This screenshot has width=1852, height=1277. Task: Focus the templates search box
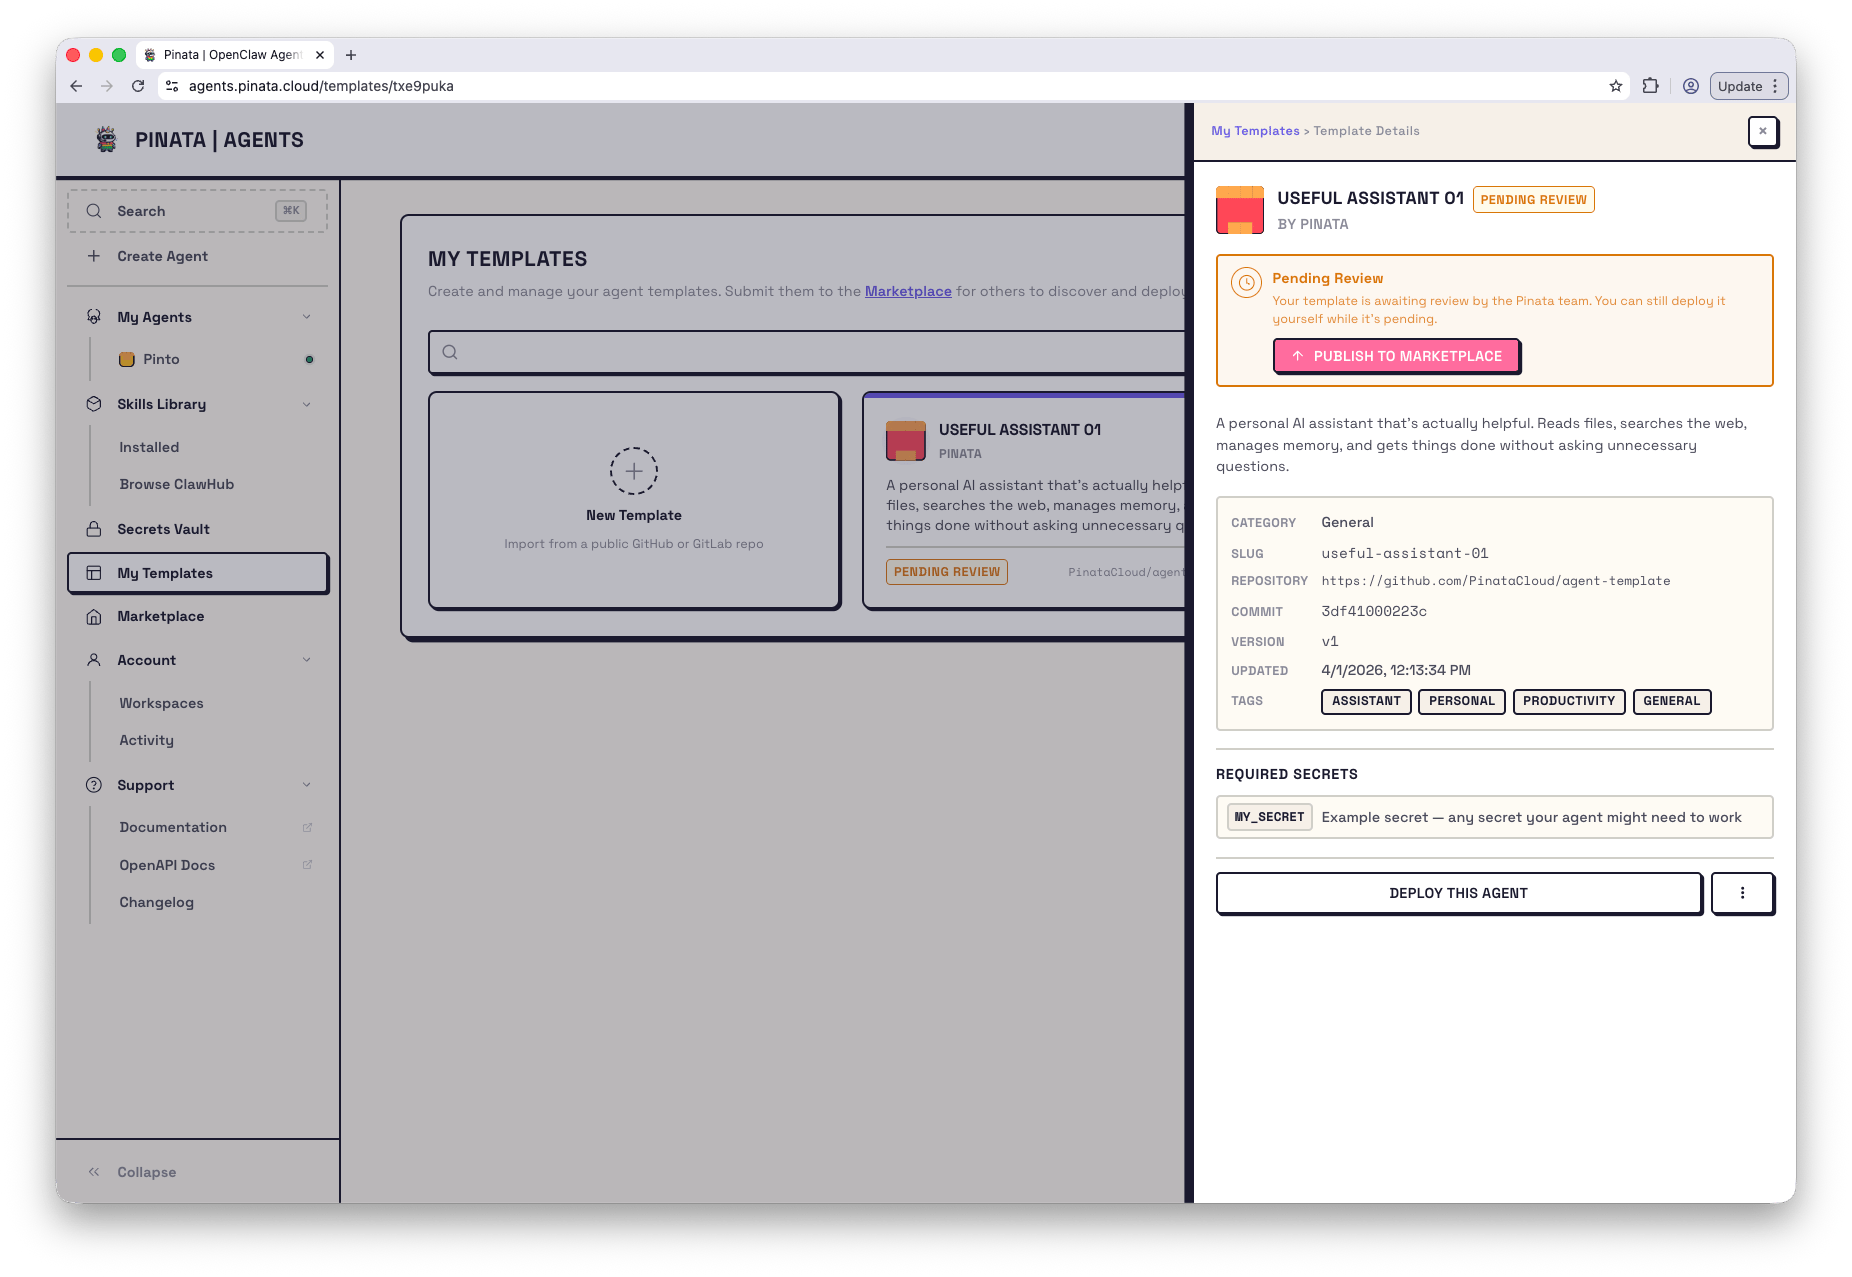click(x=806, y=352)
